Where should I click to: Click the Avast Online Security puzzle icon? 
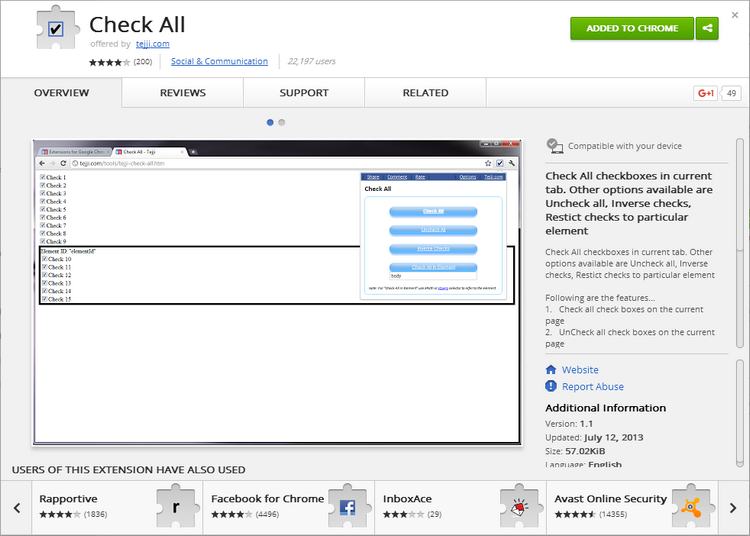[x=692, y=507]
